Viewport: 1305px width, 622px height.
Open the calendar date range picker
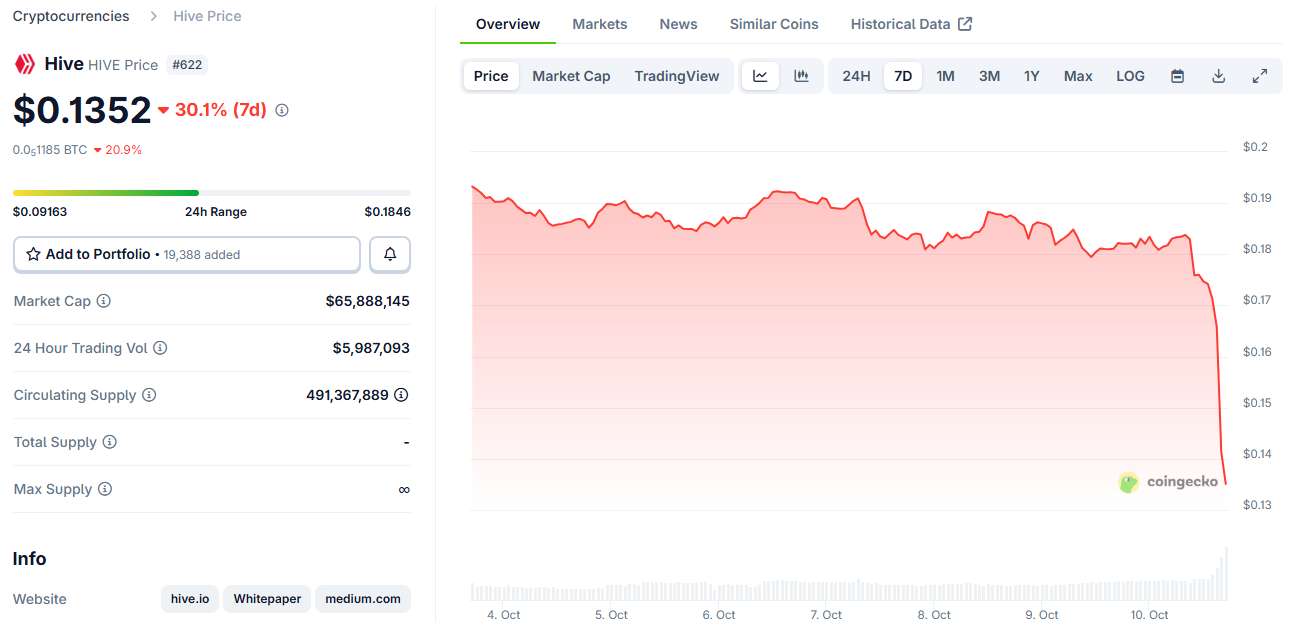(1177, 76)
